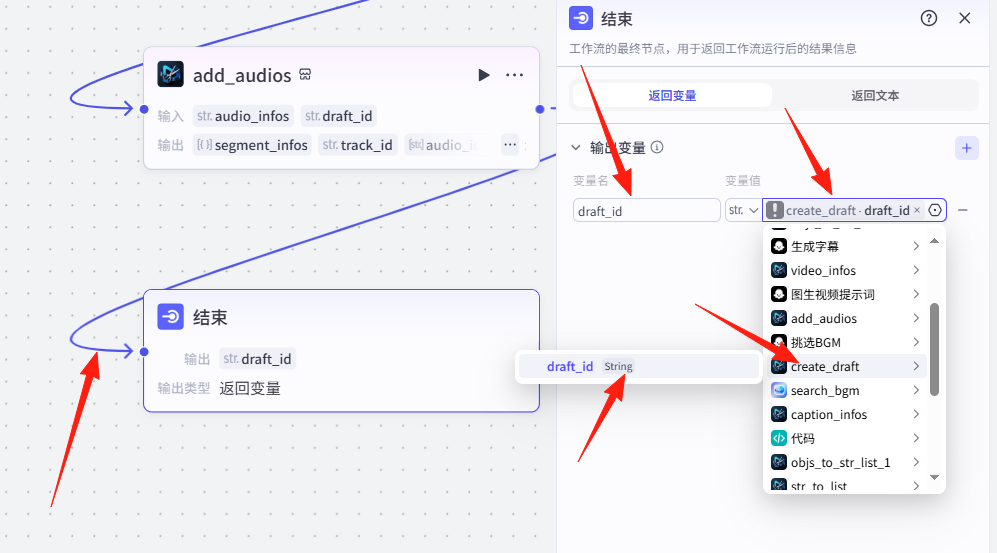997x553 pixels.
Task: Open add_audios node more options menu
Action: coord(514,75)
